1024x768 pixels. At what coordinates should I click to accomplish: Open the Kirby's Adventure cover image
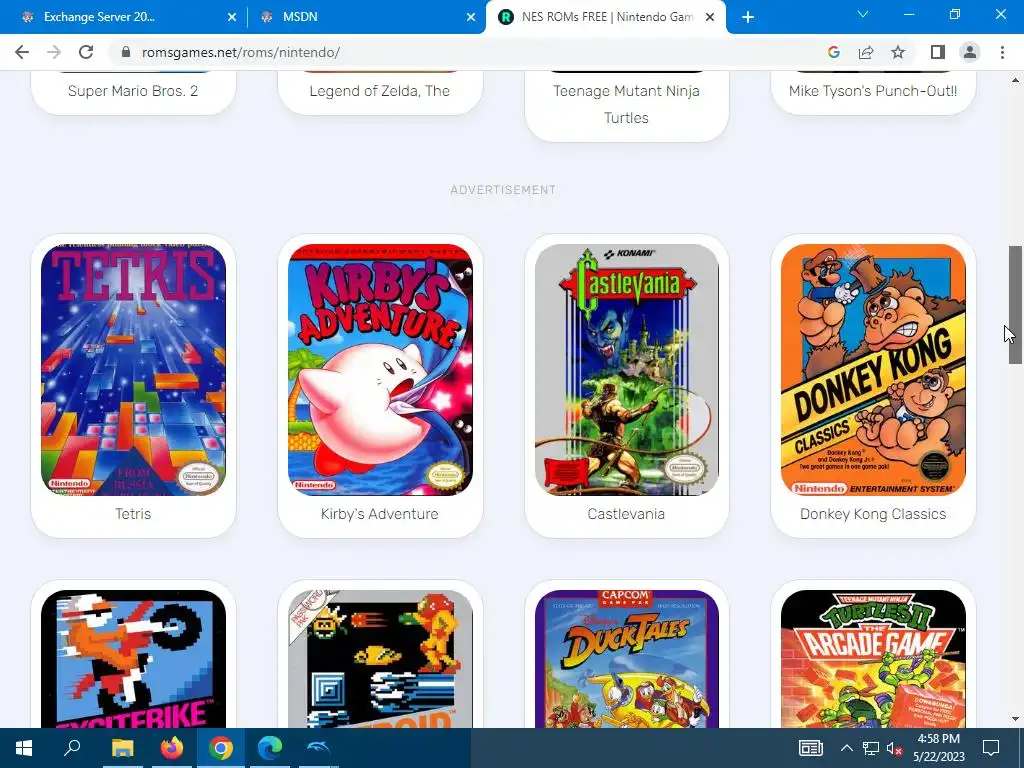pyautogui.click(x=380, y=370)
